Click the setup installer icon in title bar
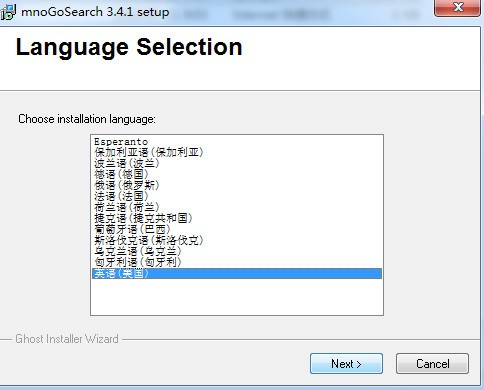This screenshot has width=484, height=390. (x=8, y=12)
